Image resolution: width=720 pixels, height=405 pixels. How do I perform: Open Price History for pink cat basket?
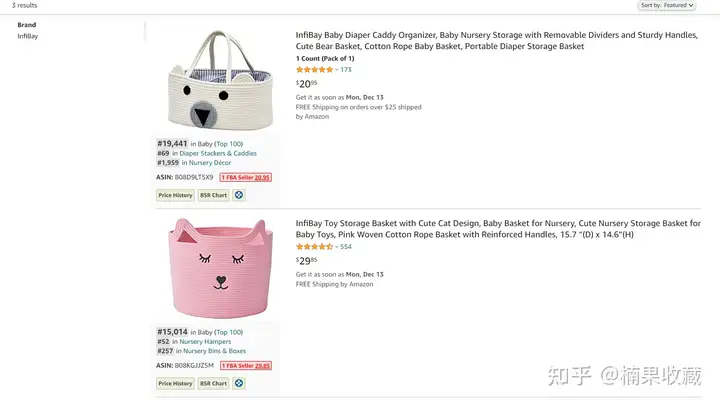[x=175, y=383]
